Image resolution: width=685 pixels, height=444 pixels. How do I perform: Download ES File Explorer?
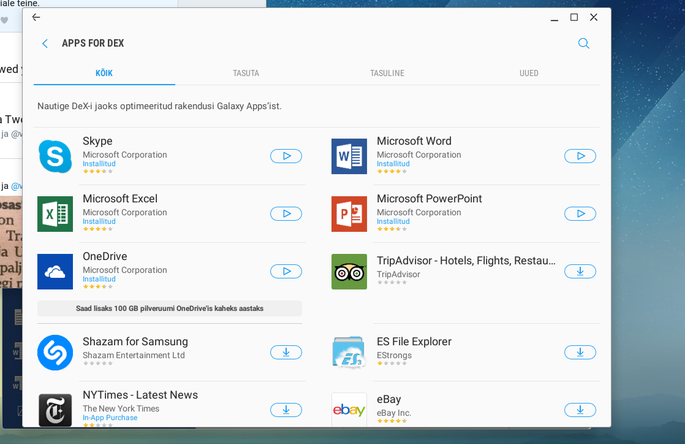point(580,352)
